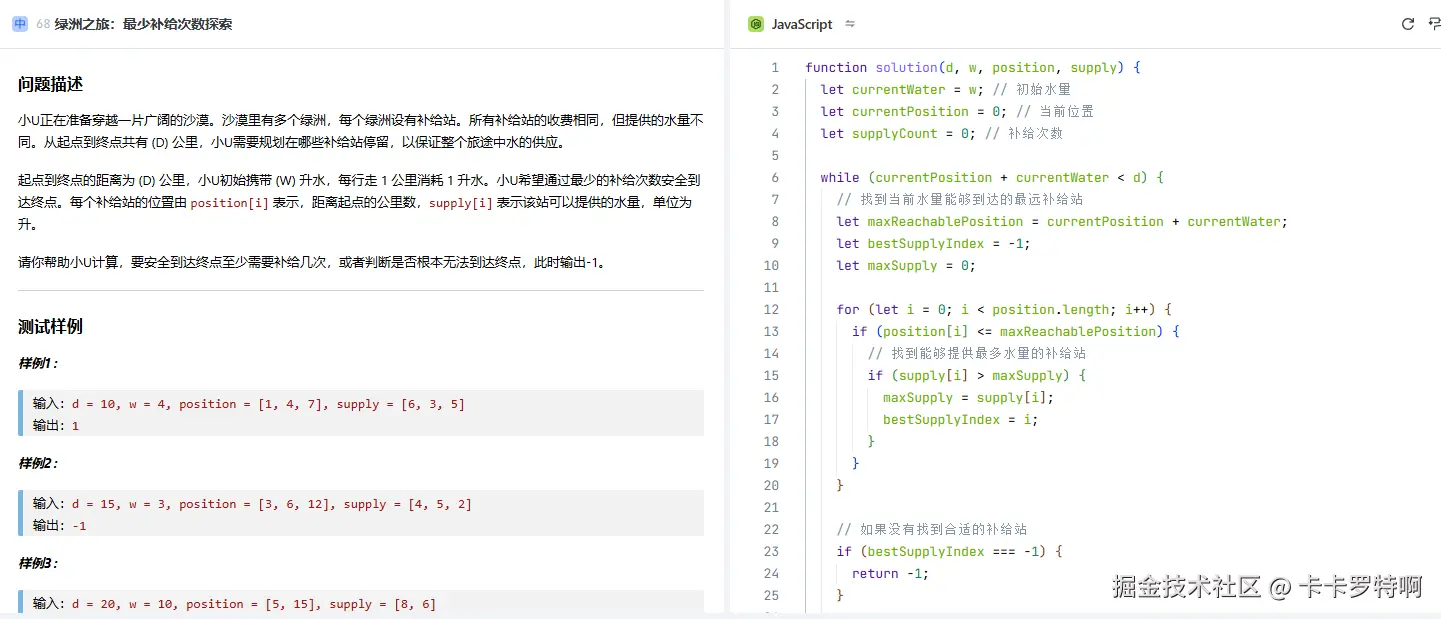Click the while loop condition on line 6
Screen dimensions: 1441x619
point(1000,177)
